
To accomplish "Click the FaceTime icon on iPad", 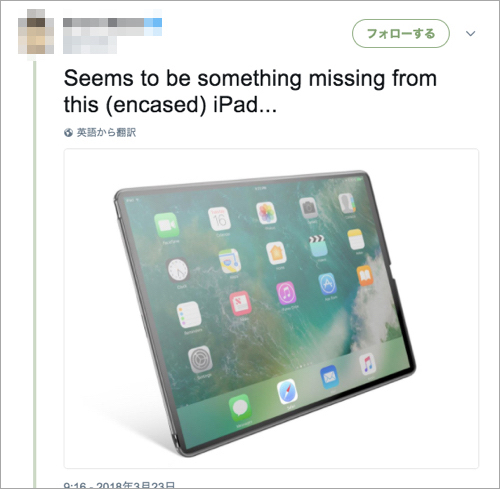I will tap(167, 225).
